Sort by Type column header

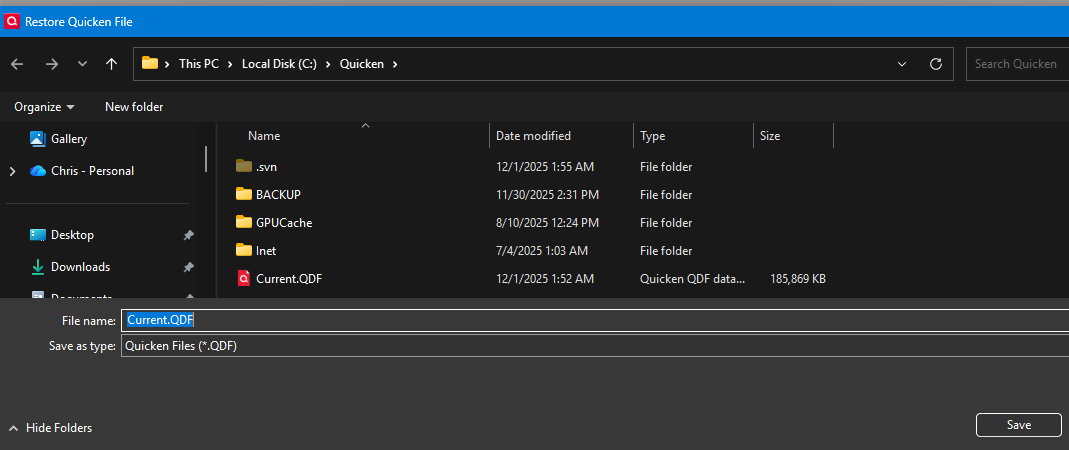[x=652, y=136]
